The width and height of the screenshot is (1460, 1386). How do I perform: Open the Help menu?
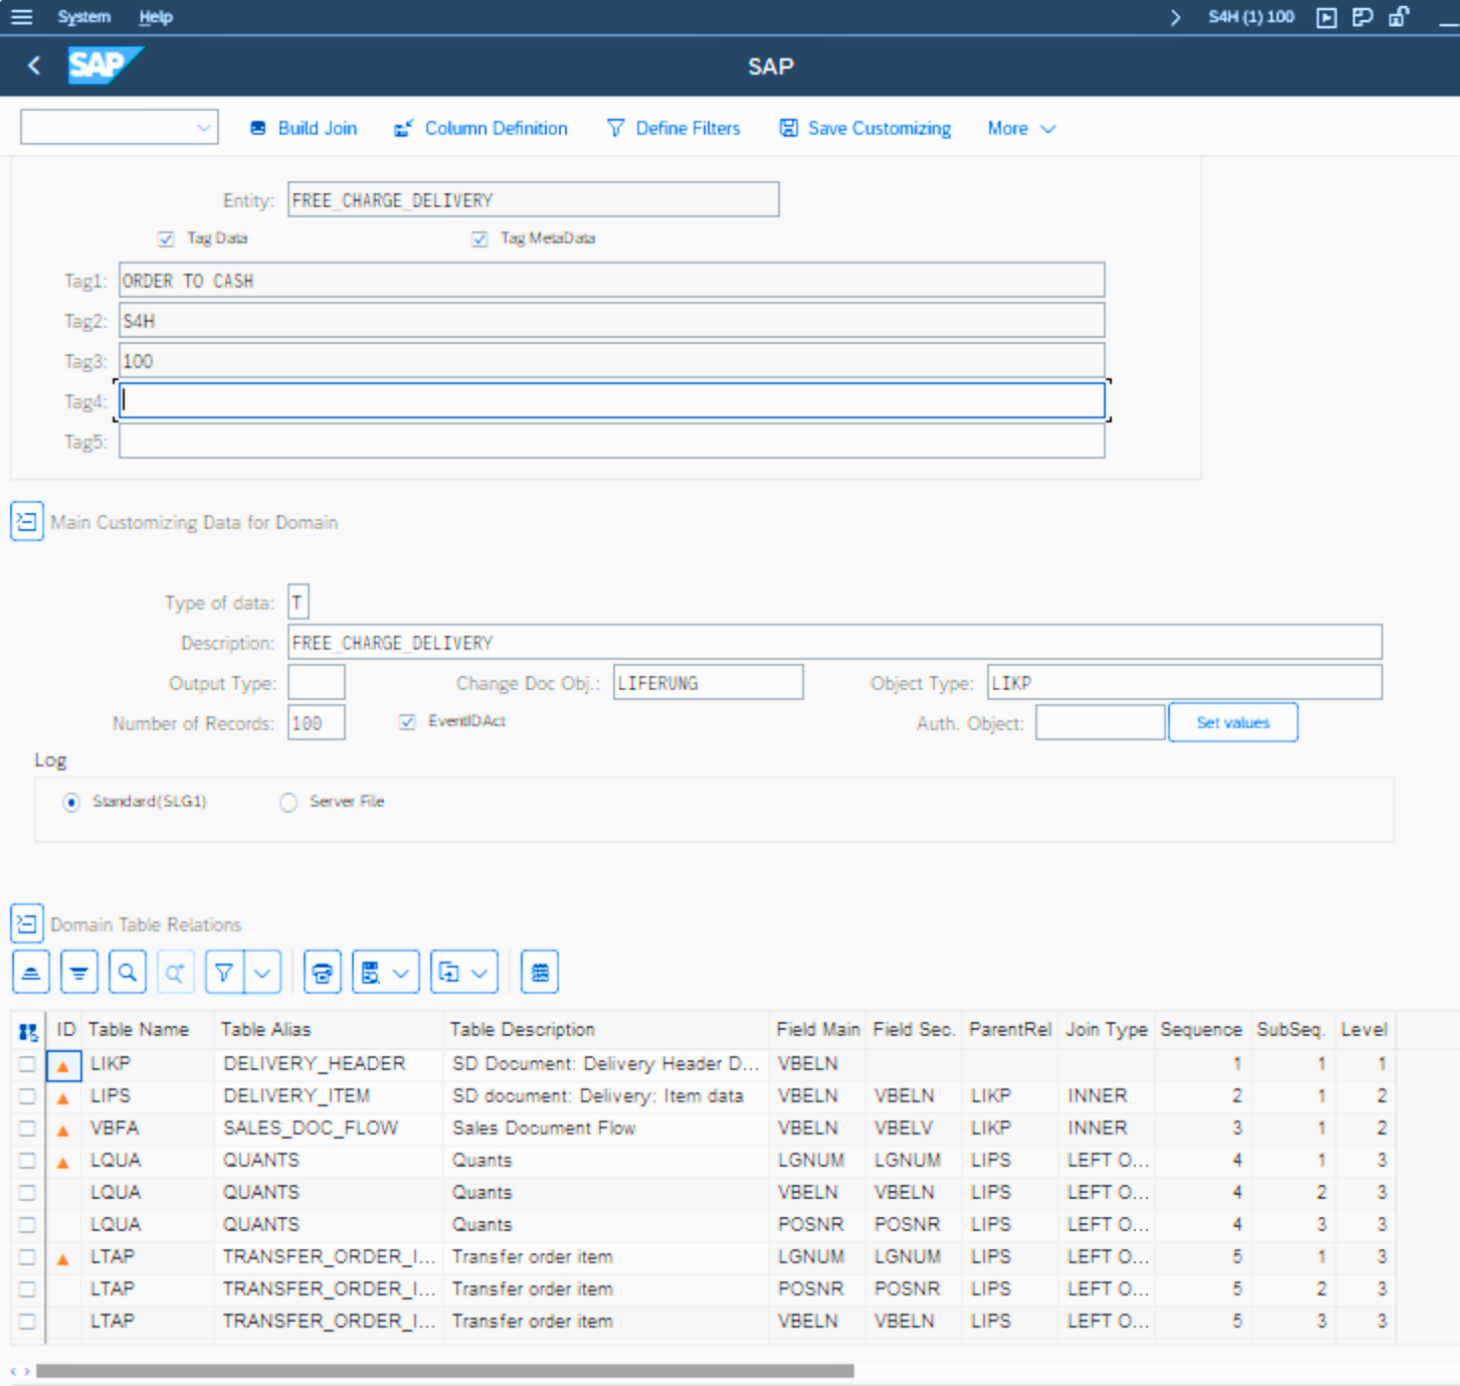(155, 17)
